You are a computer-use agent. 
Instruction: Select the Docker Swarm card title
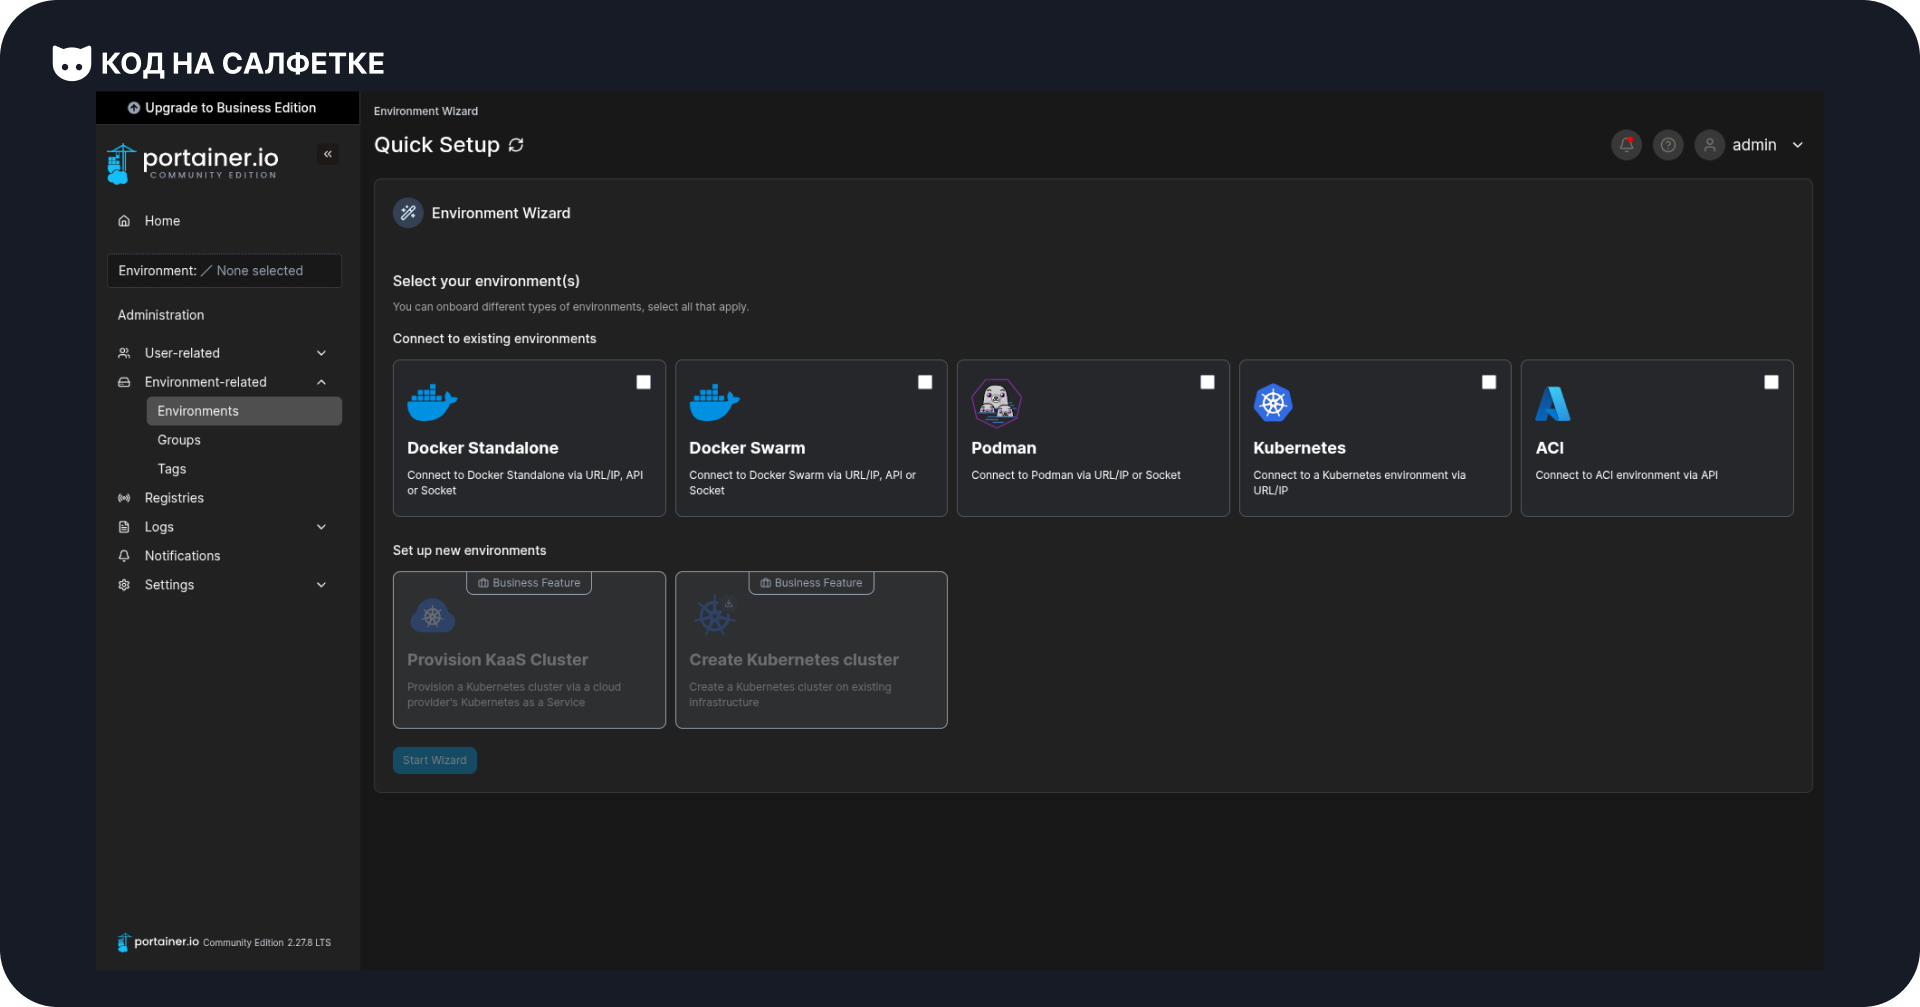747,448
